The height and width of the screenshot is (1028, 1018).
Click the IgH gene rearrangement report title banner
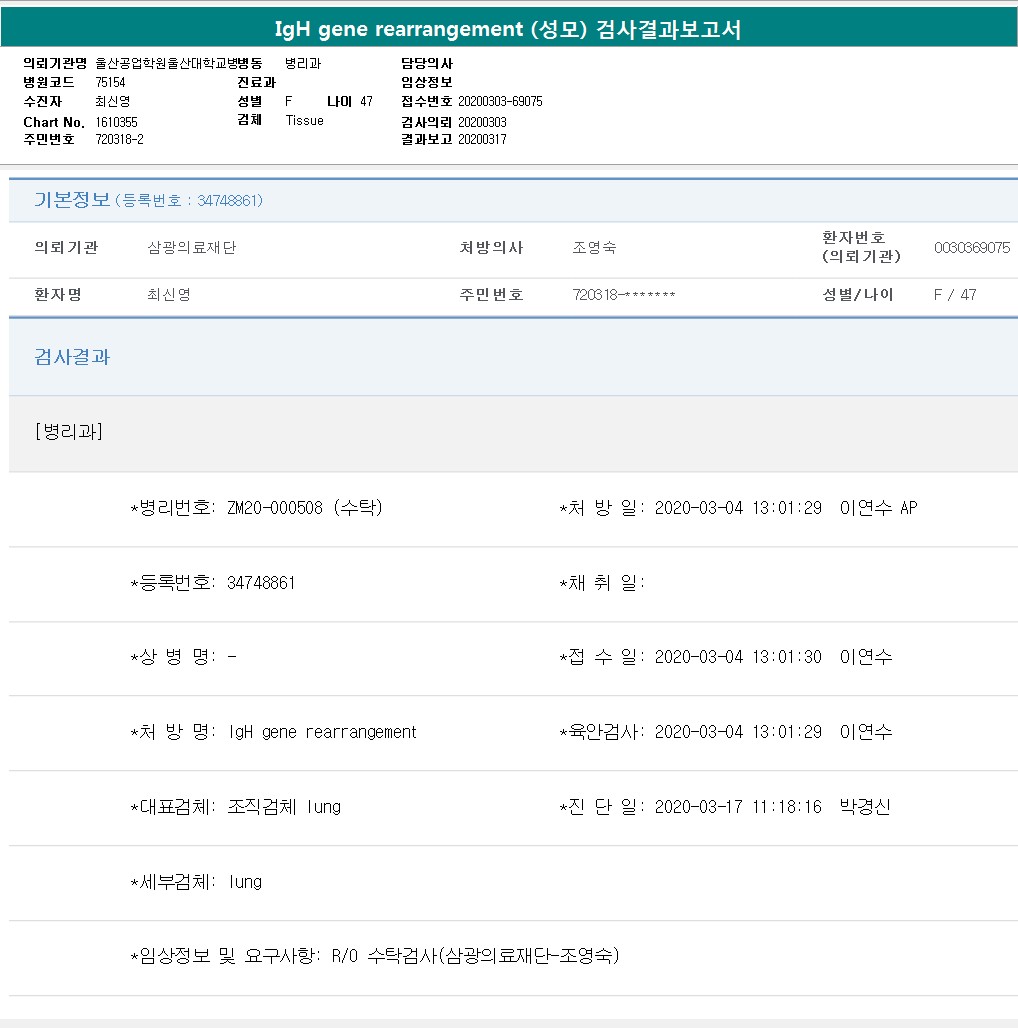[x=508, y=29]
